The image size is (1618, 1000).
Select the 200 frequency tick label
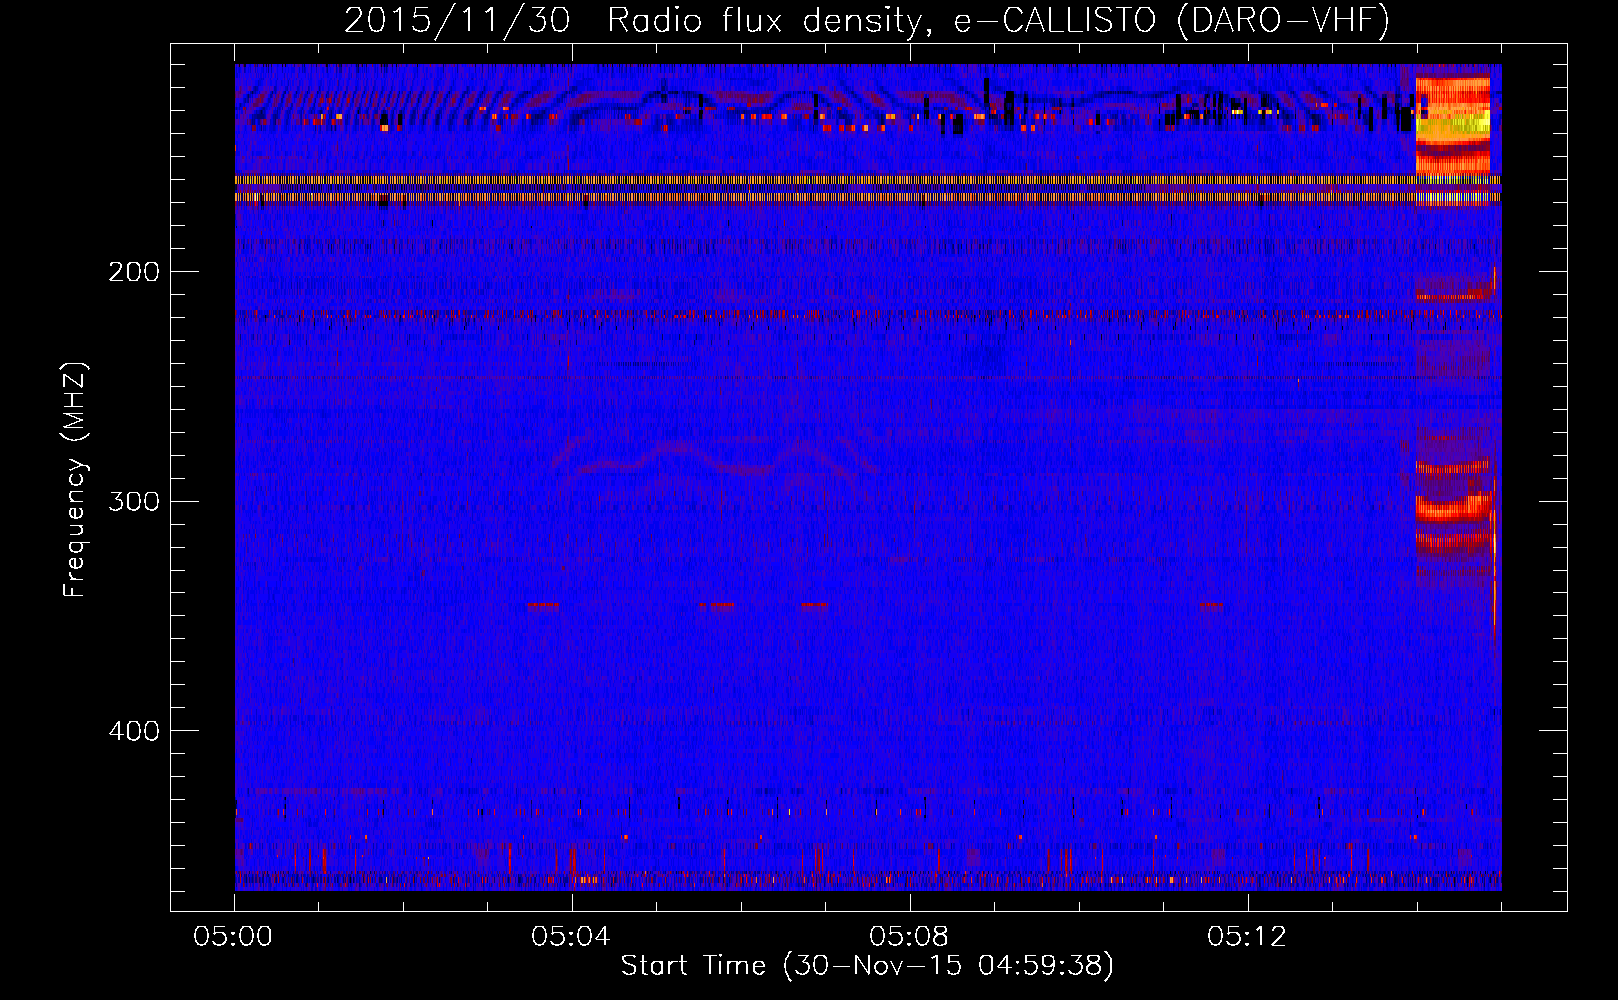(x=134, y=272)
